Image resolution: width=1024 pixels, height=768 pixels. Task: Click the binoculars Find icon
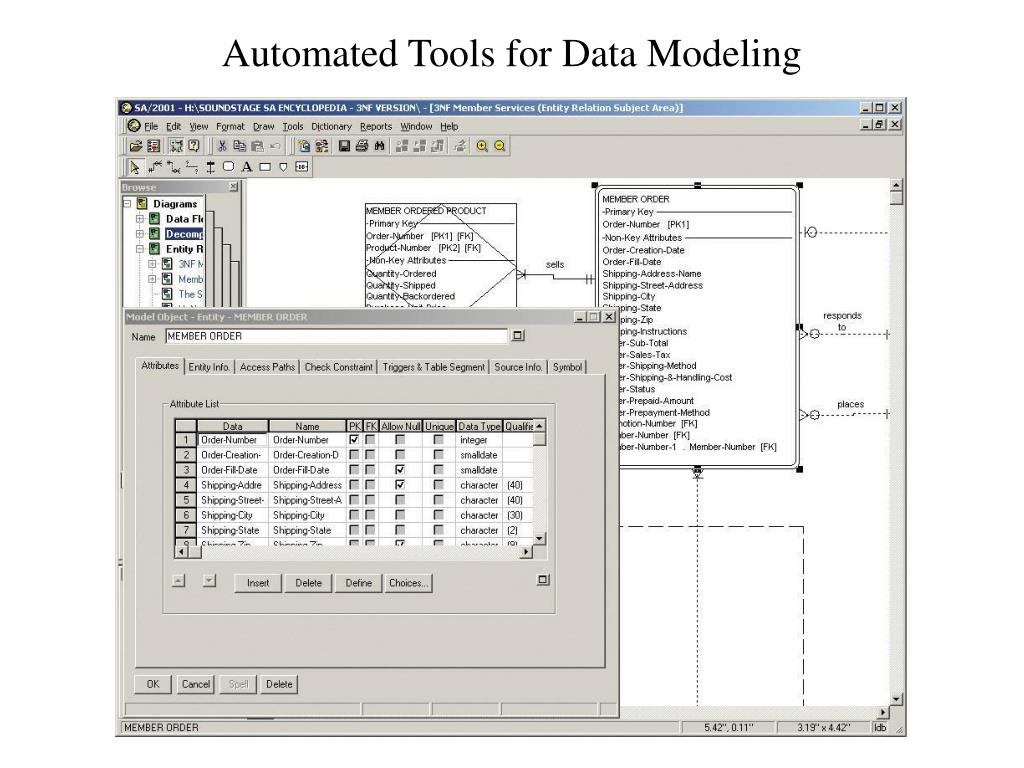pyautogui.click(x=377, y=146)
